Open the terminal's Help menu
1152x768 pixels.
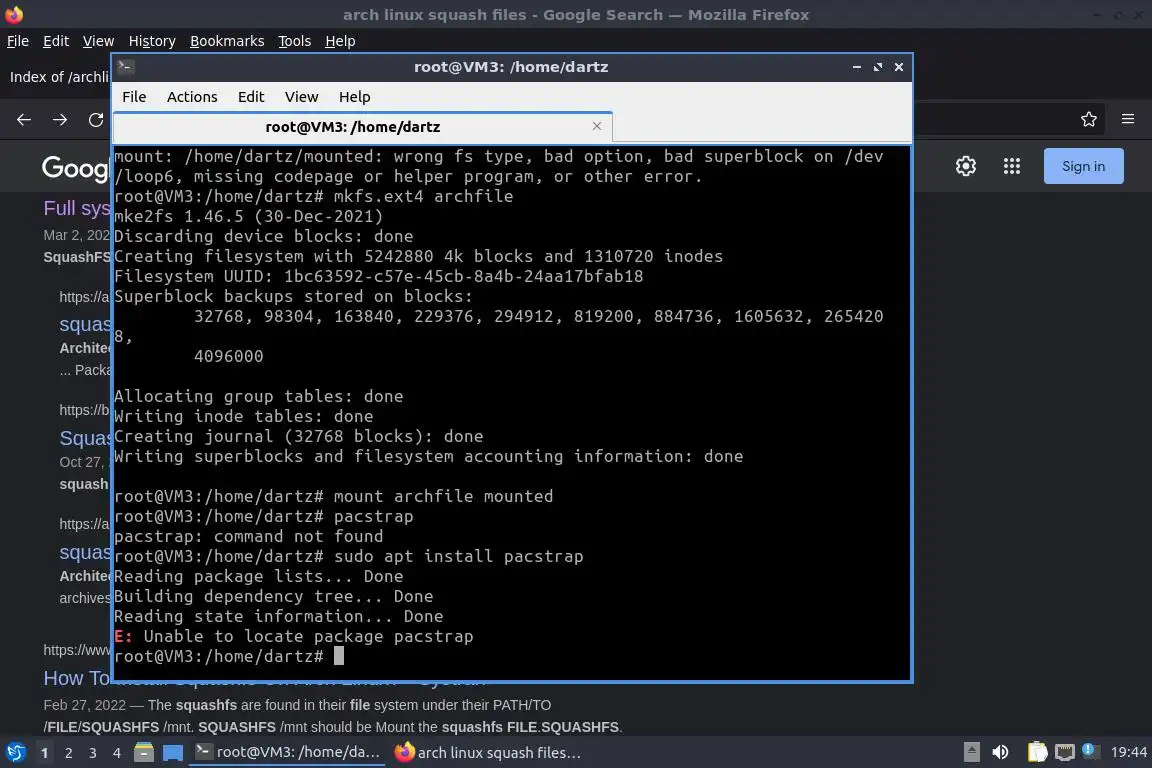(354, 97)
